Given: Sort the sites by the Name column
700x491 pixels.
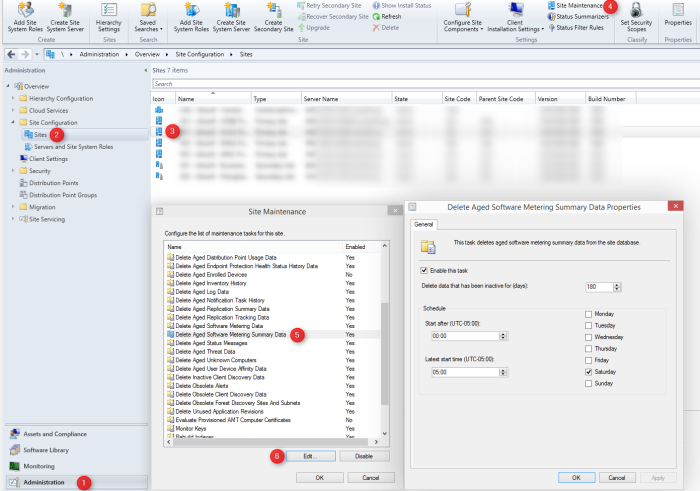Looking at the screenshot, I should [x=213, y=99].
